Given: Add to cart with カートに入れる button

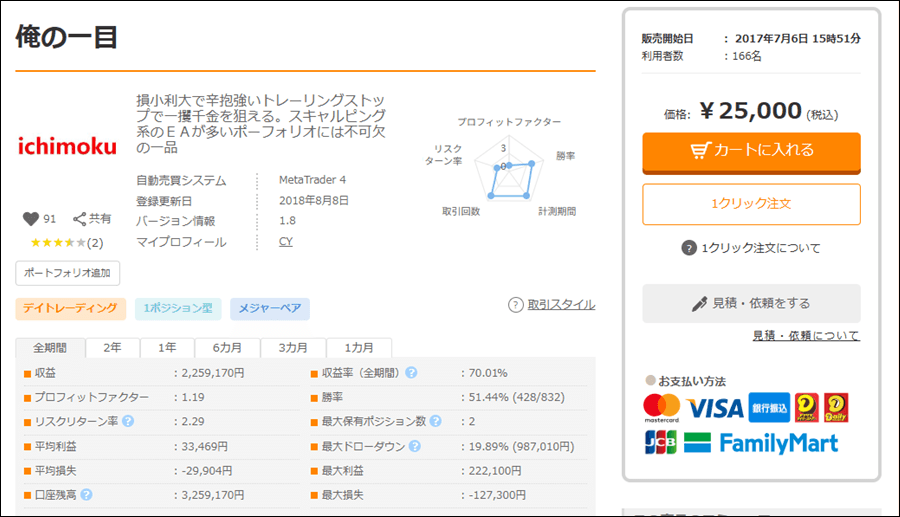Looking at the screenshot, I should [751, 151].
